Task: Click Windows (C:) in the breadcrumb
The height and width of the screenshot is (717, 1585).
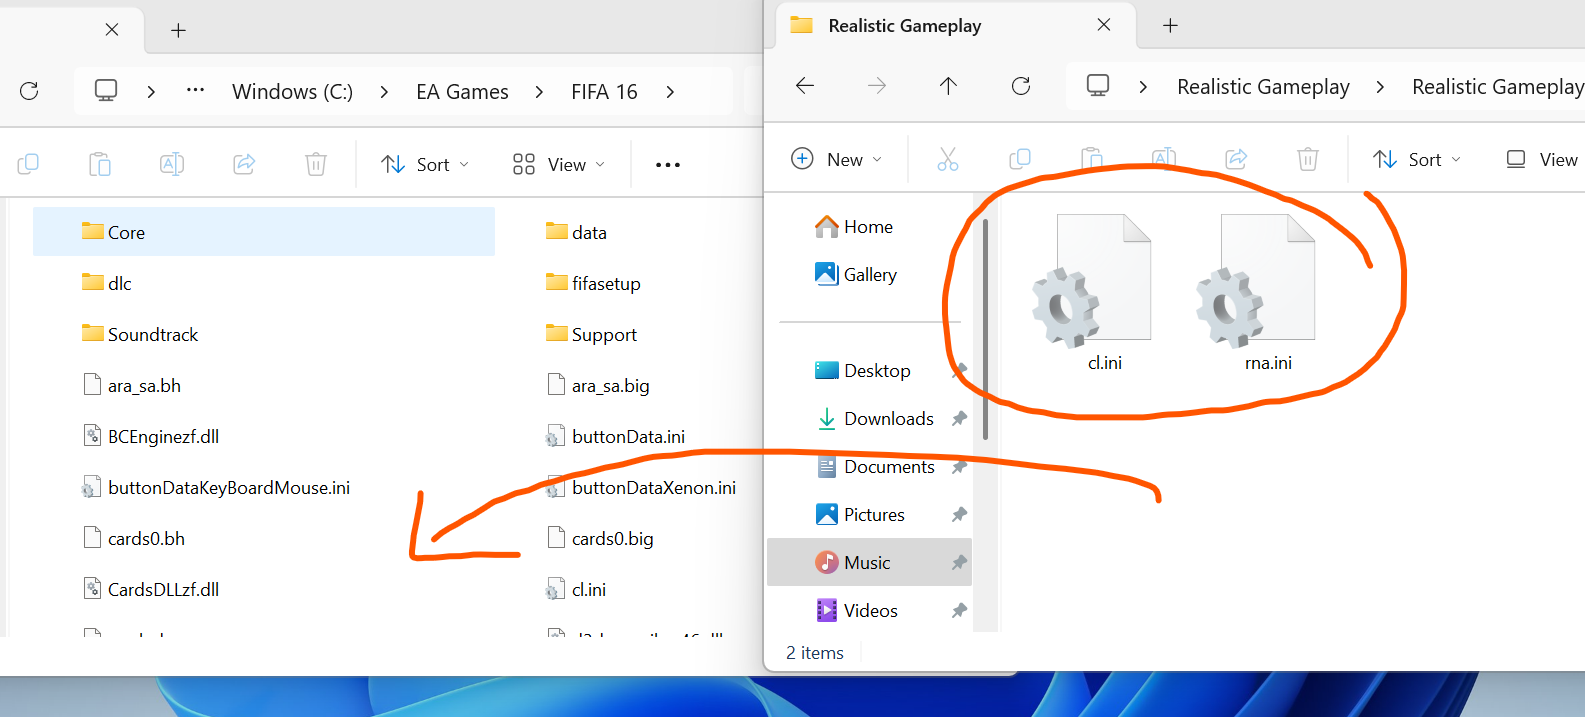Action: [x=292, y=92]
